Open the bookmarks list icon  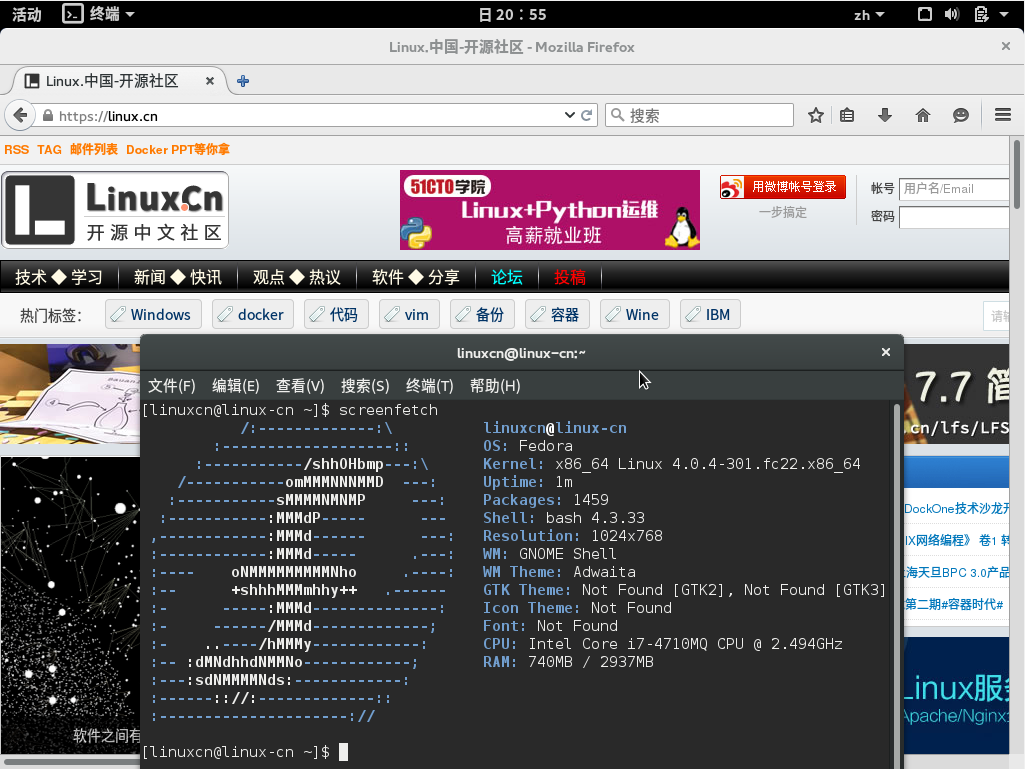pos(847,115)
